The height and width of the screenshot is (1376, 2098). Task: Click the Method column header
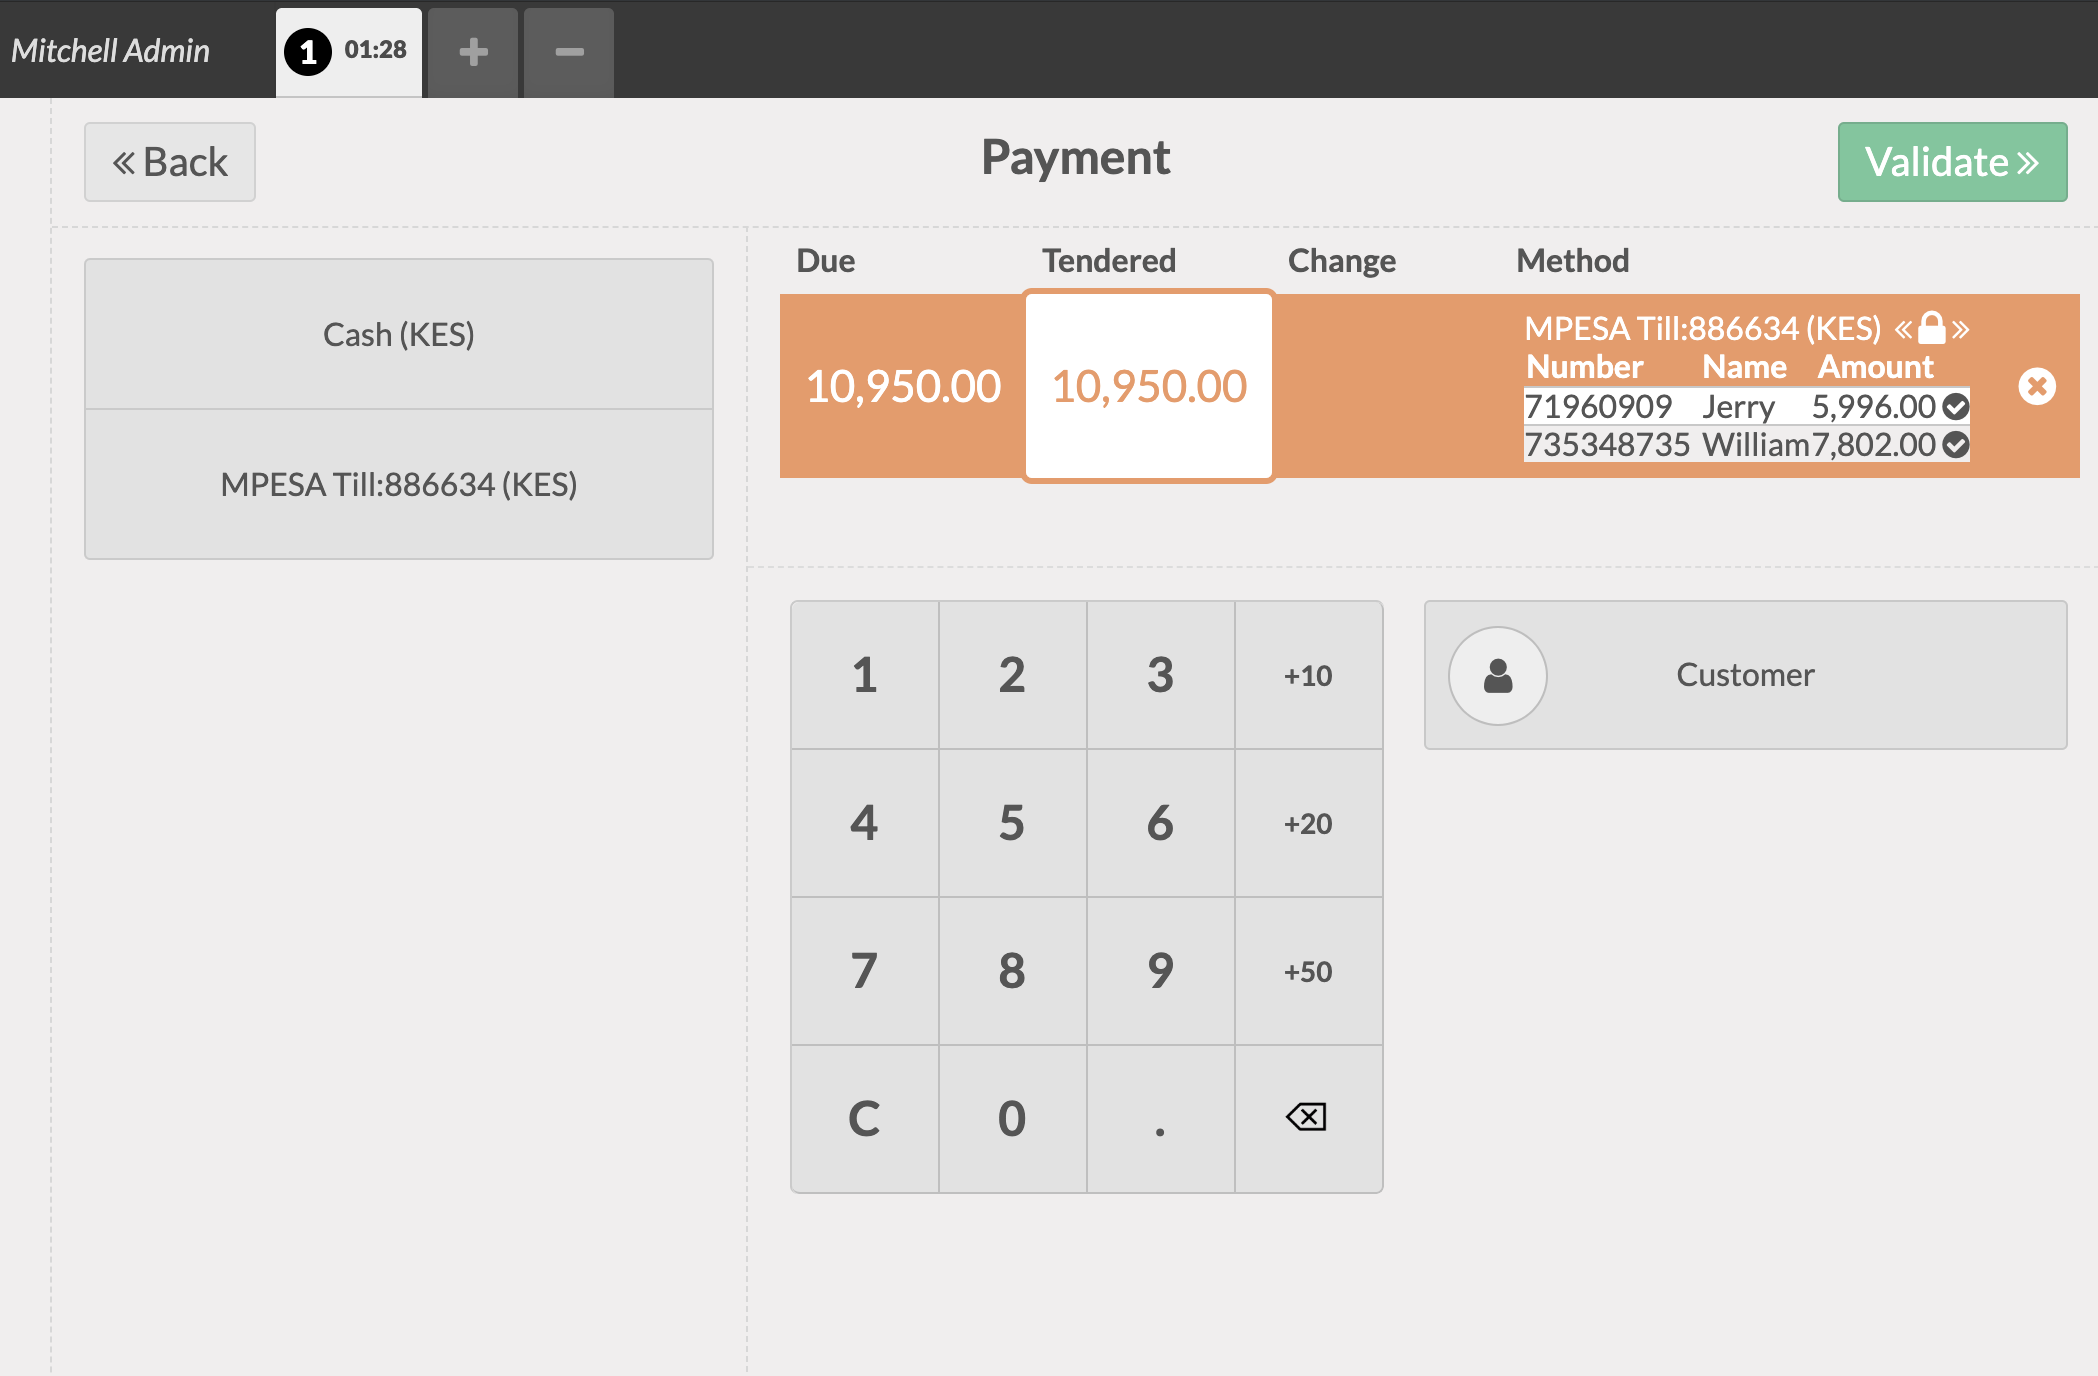pyautogui.click(x=1572, y=261)
